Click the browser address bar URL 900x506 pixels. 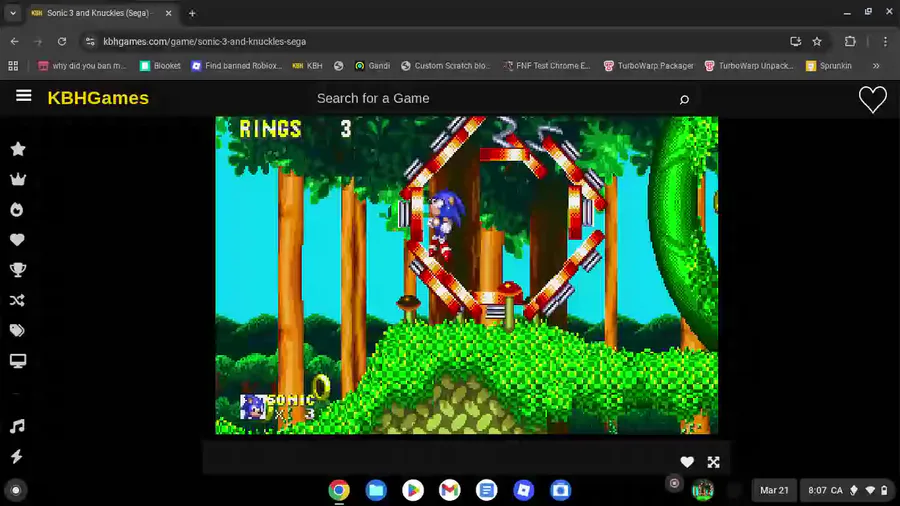[204, 41]
